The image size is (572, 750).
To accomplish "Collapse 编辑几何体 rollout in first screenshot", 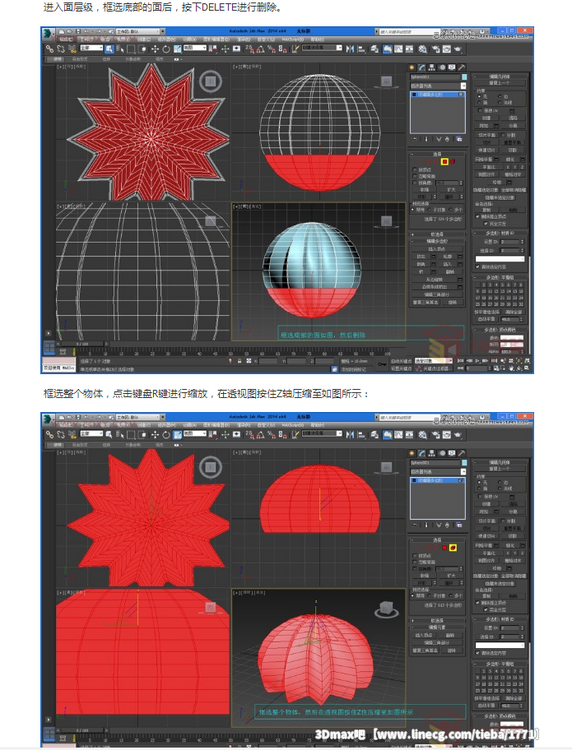I will pyautogui.click(x=500, y=76).
